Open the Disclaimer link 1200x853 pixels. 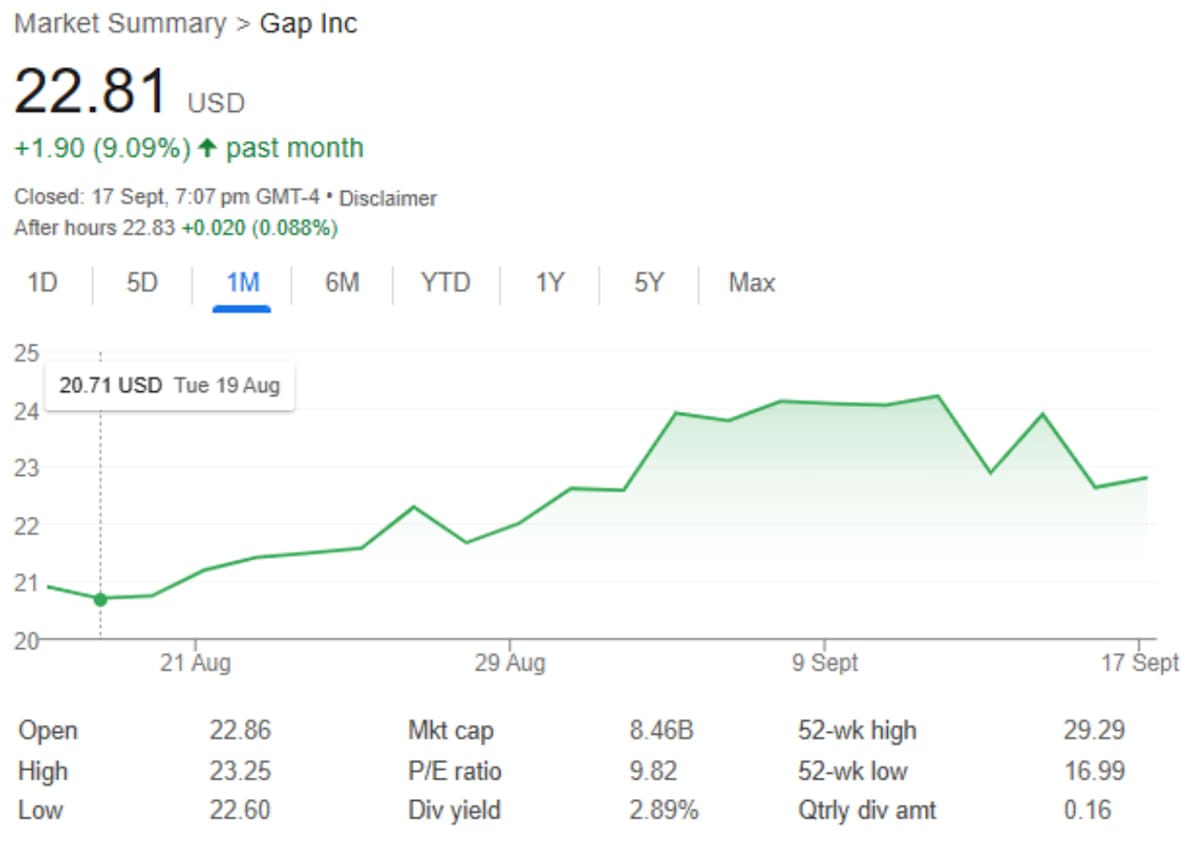coord(388,198)
